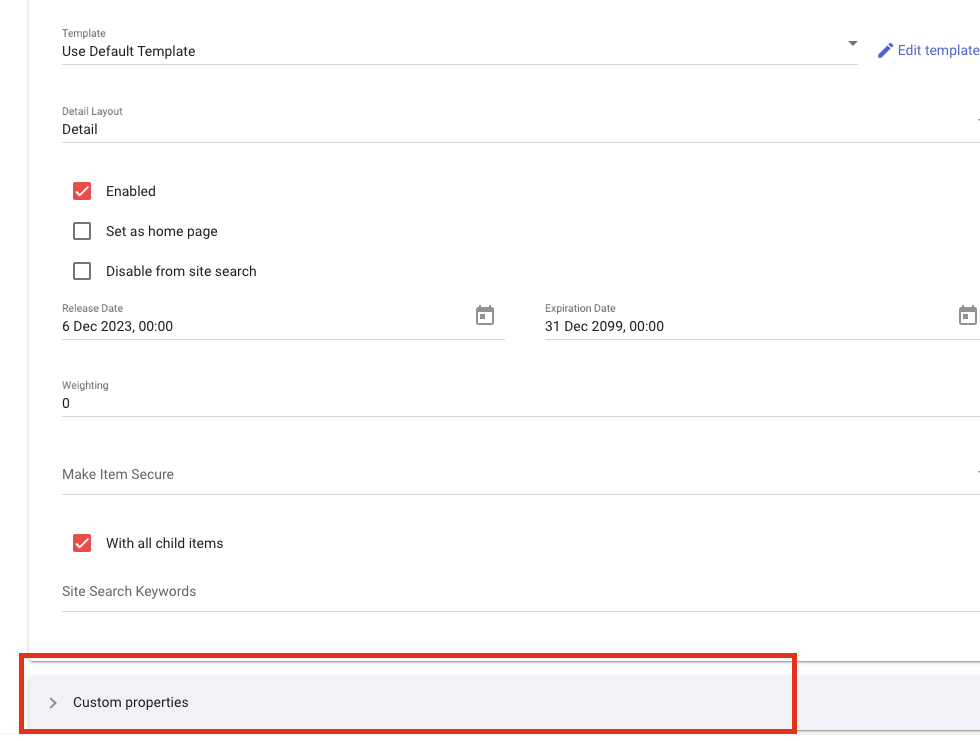The width and height of the screenshot is (980, 741).
Task: Click the With all child items label text
Action: pos(165,543)
